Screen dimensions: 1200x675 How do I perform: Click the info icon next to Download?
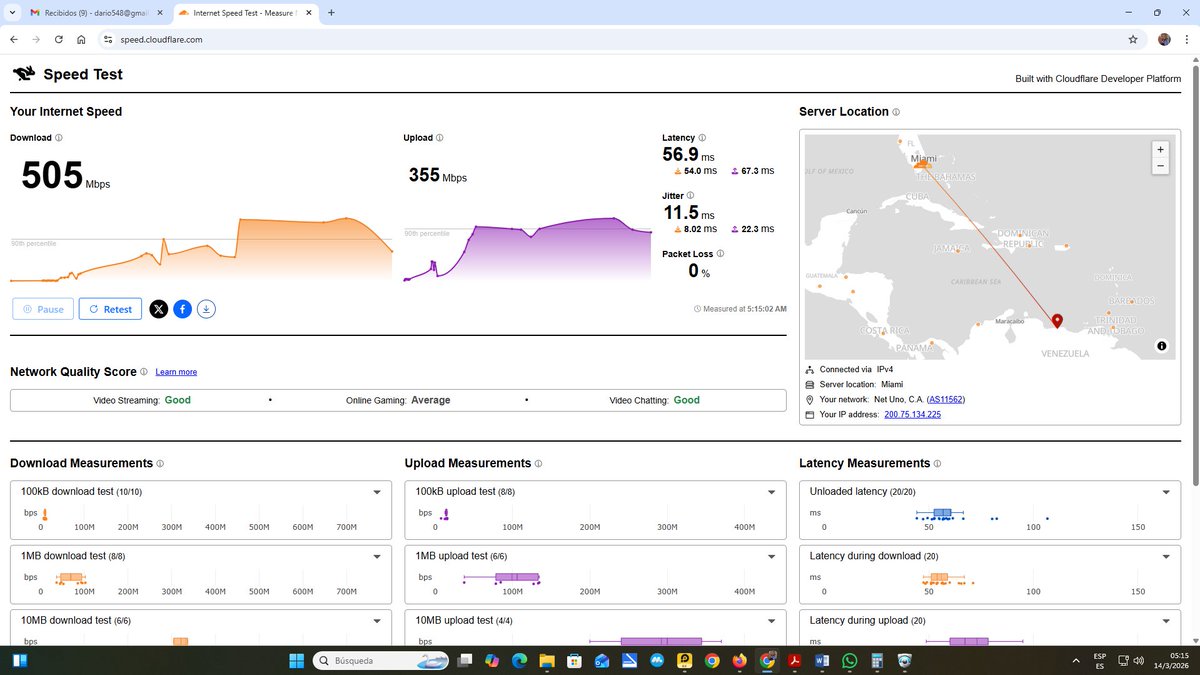59,138
